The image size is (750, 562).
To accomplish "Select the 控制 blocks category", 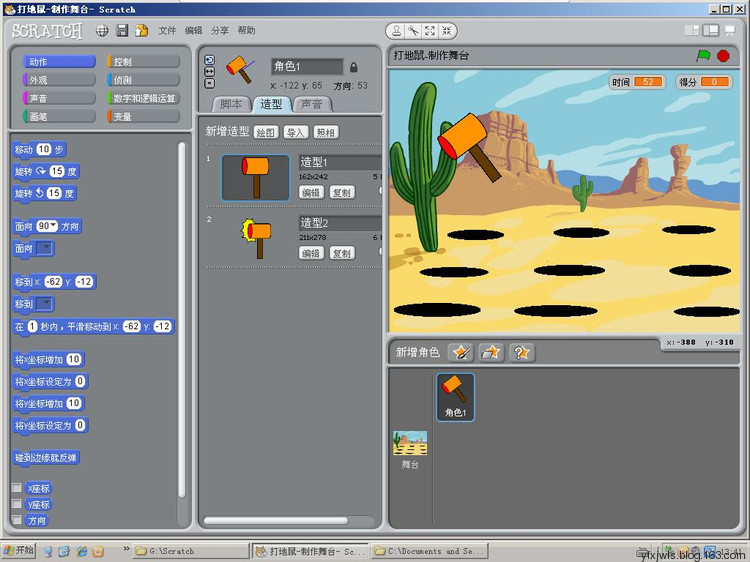I will pos(143,62).
